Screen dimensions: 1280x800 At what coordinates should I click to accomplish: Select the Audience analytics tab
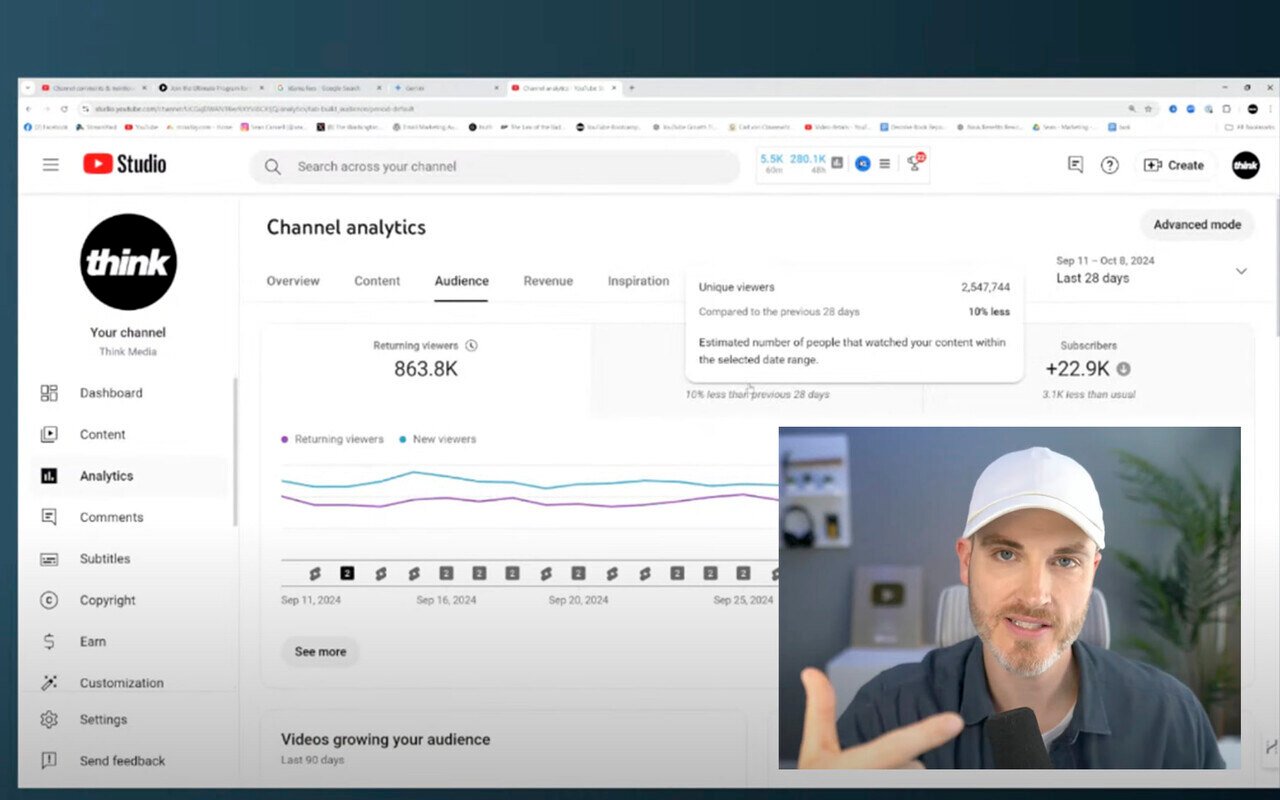(x=461, y=281)
